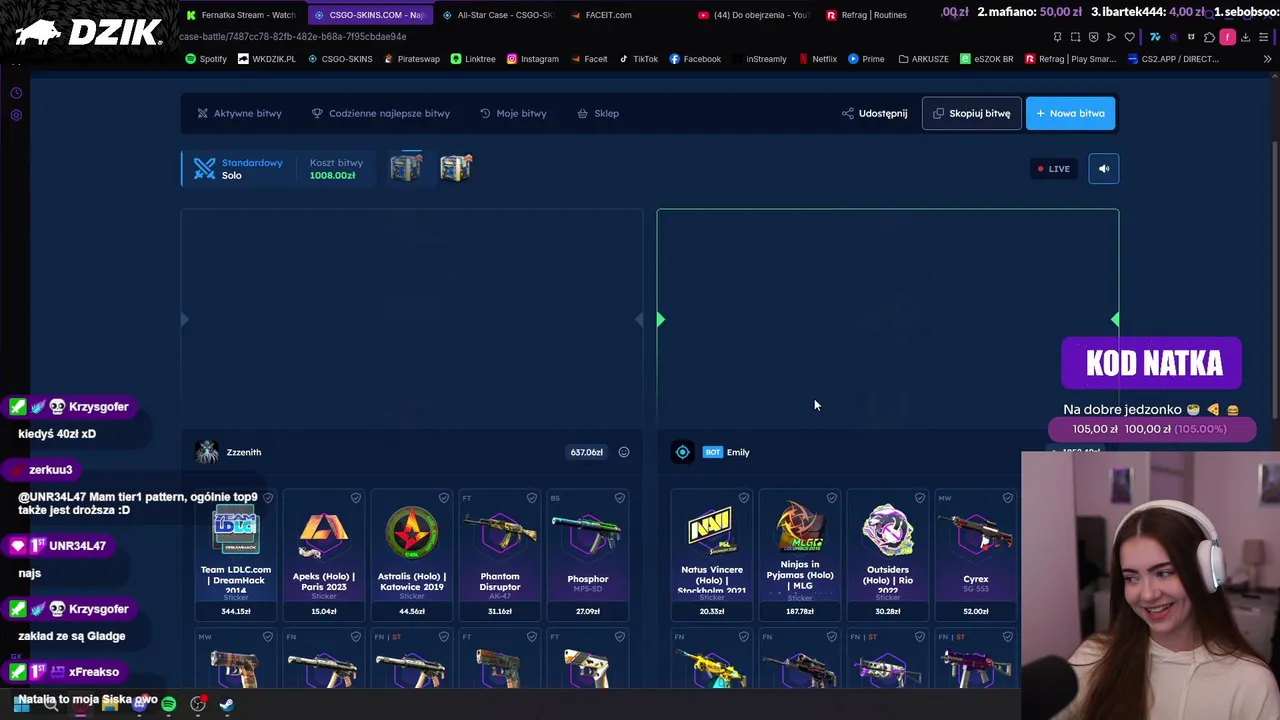Switch to the YouTube Do obejrzenia tab
Viewport: 1280px width, 720px height.
point(754,15)
